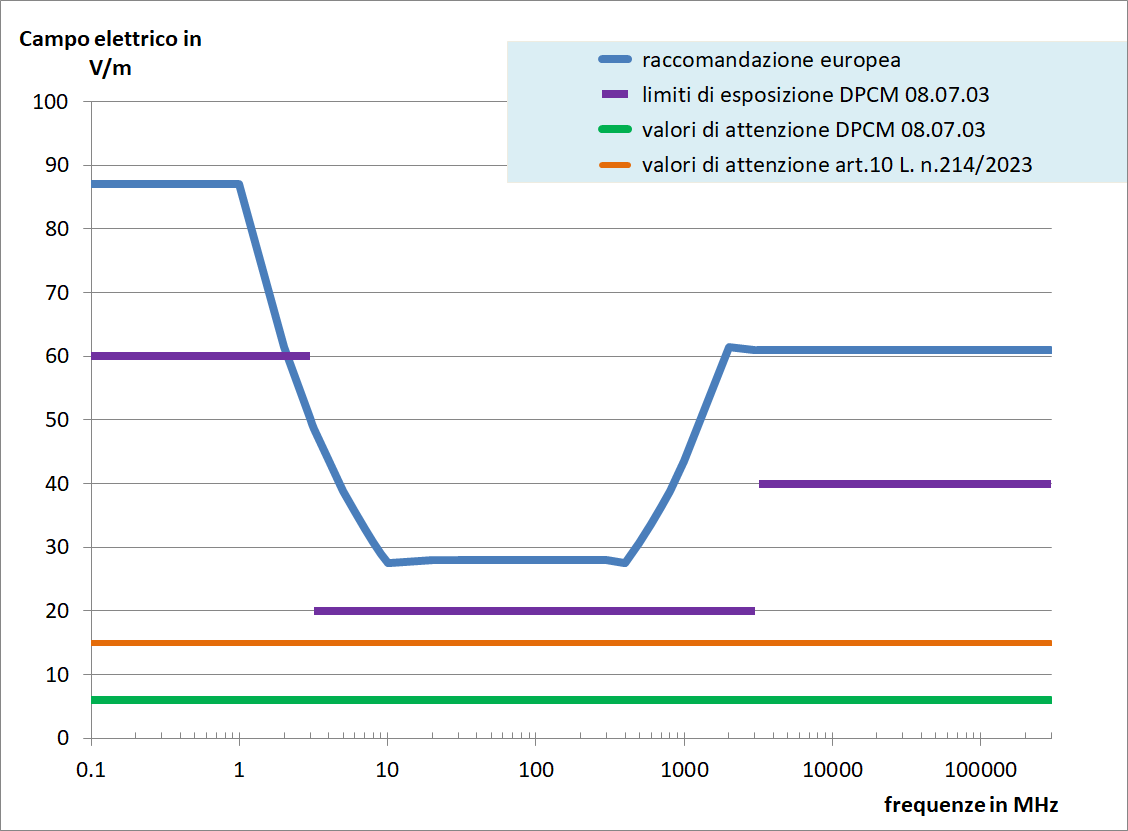Viewport: 1128px width, 831px height.
Task: Click the purple 20 V/m middle segment
Action: tap(535, 611)
